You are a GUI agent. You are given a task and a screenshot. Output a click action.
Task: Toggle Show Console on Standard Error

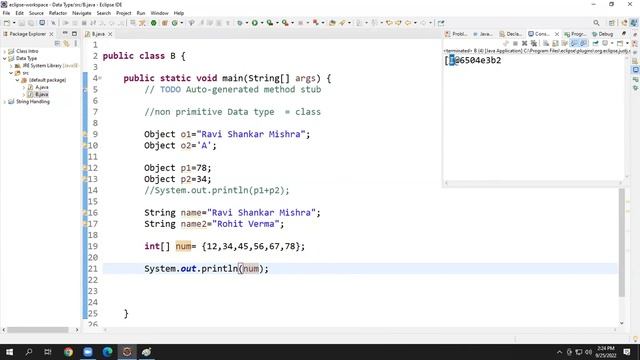[583, 43]
